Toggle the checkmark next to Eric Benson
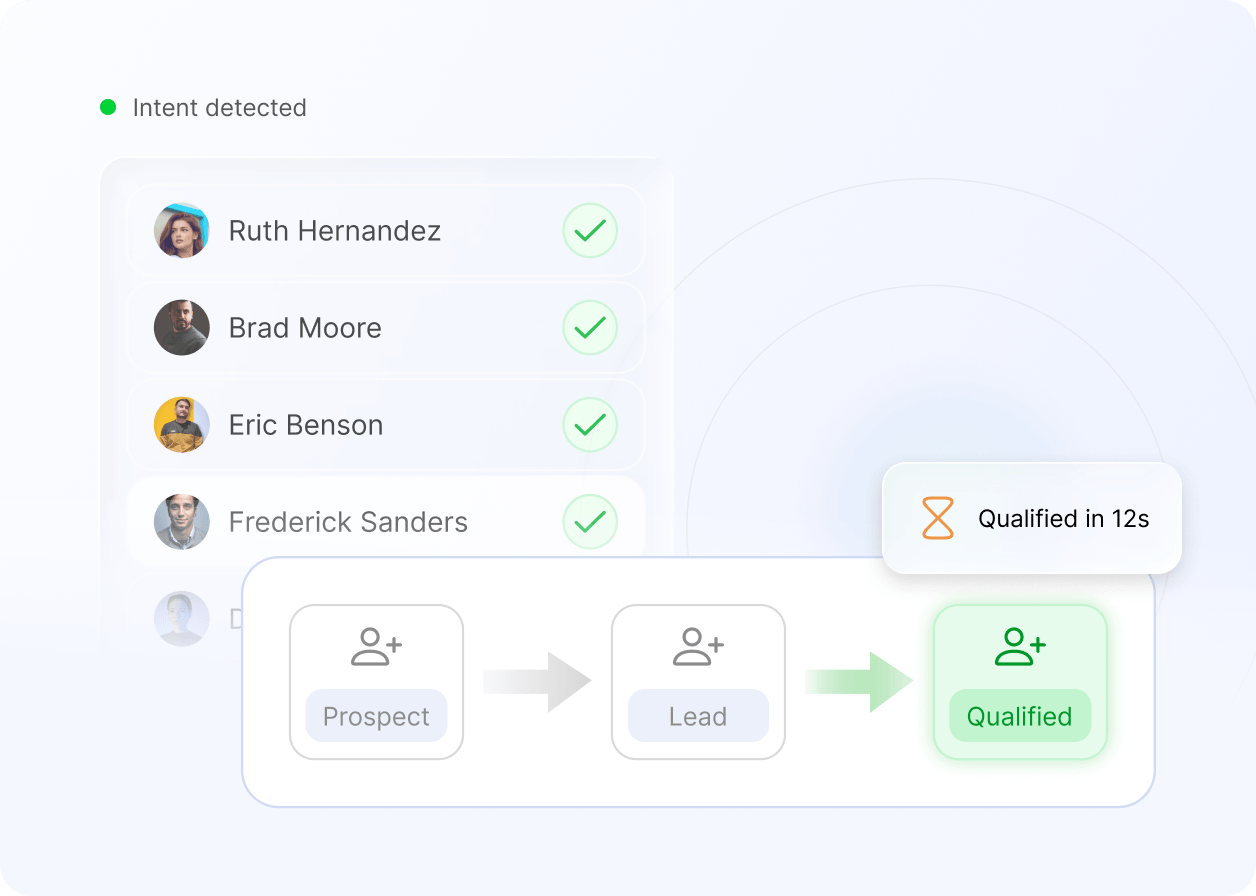1256x896 pixels. coord(590,425)
